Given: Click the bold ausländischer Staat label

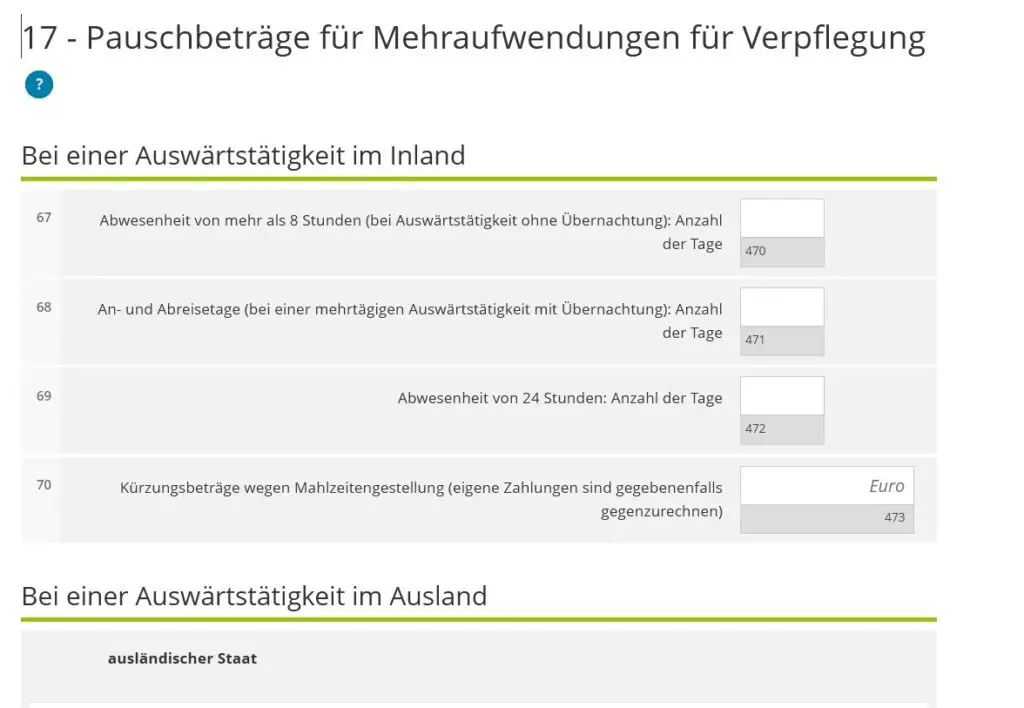Looking at the screenshot, I should [182, 658].
